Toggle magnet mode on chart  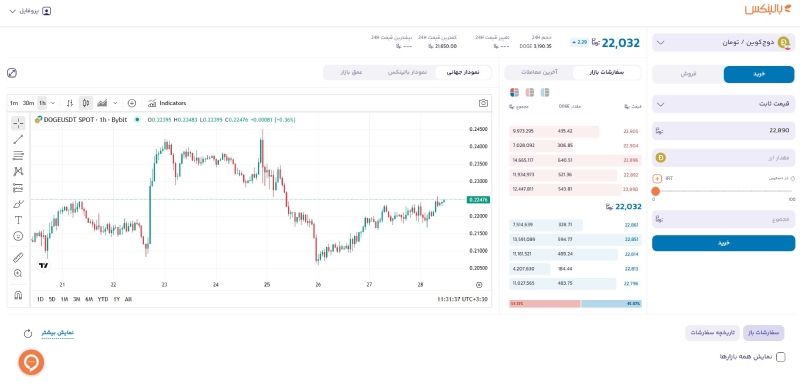(18, 295)
